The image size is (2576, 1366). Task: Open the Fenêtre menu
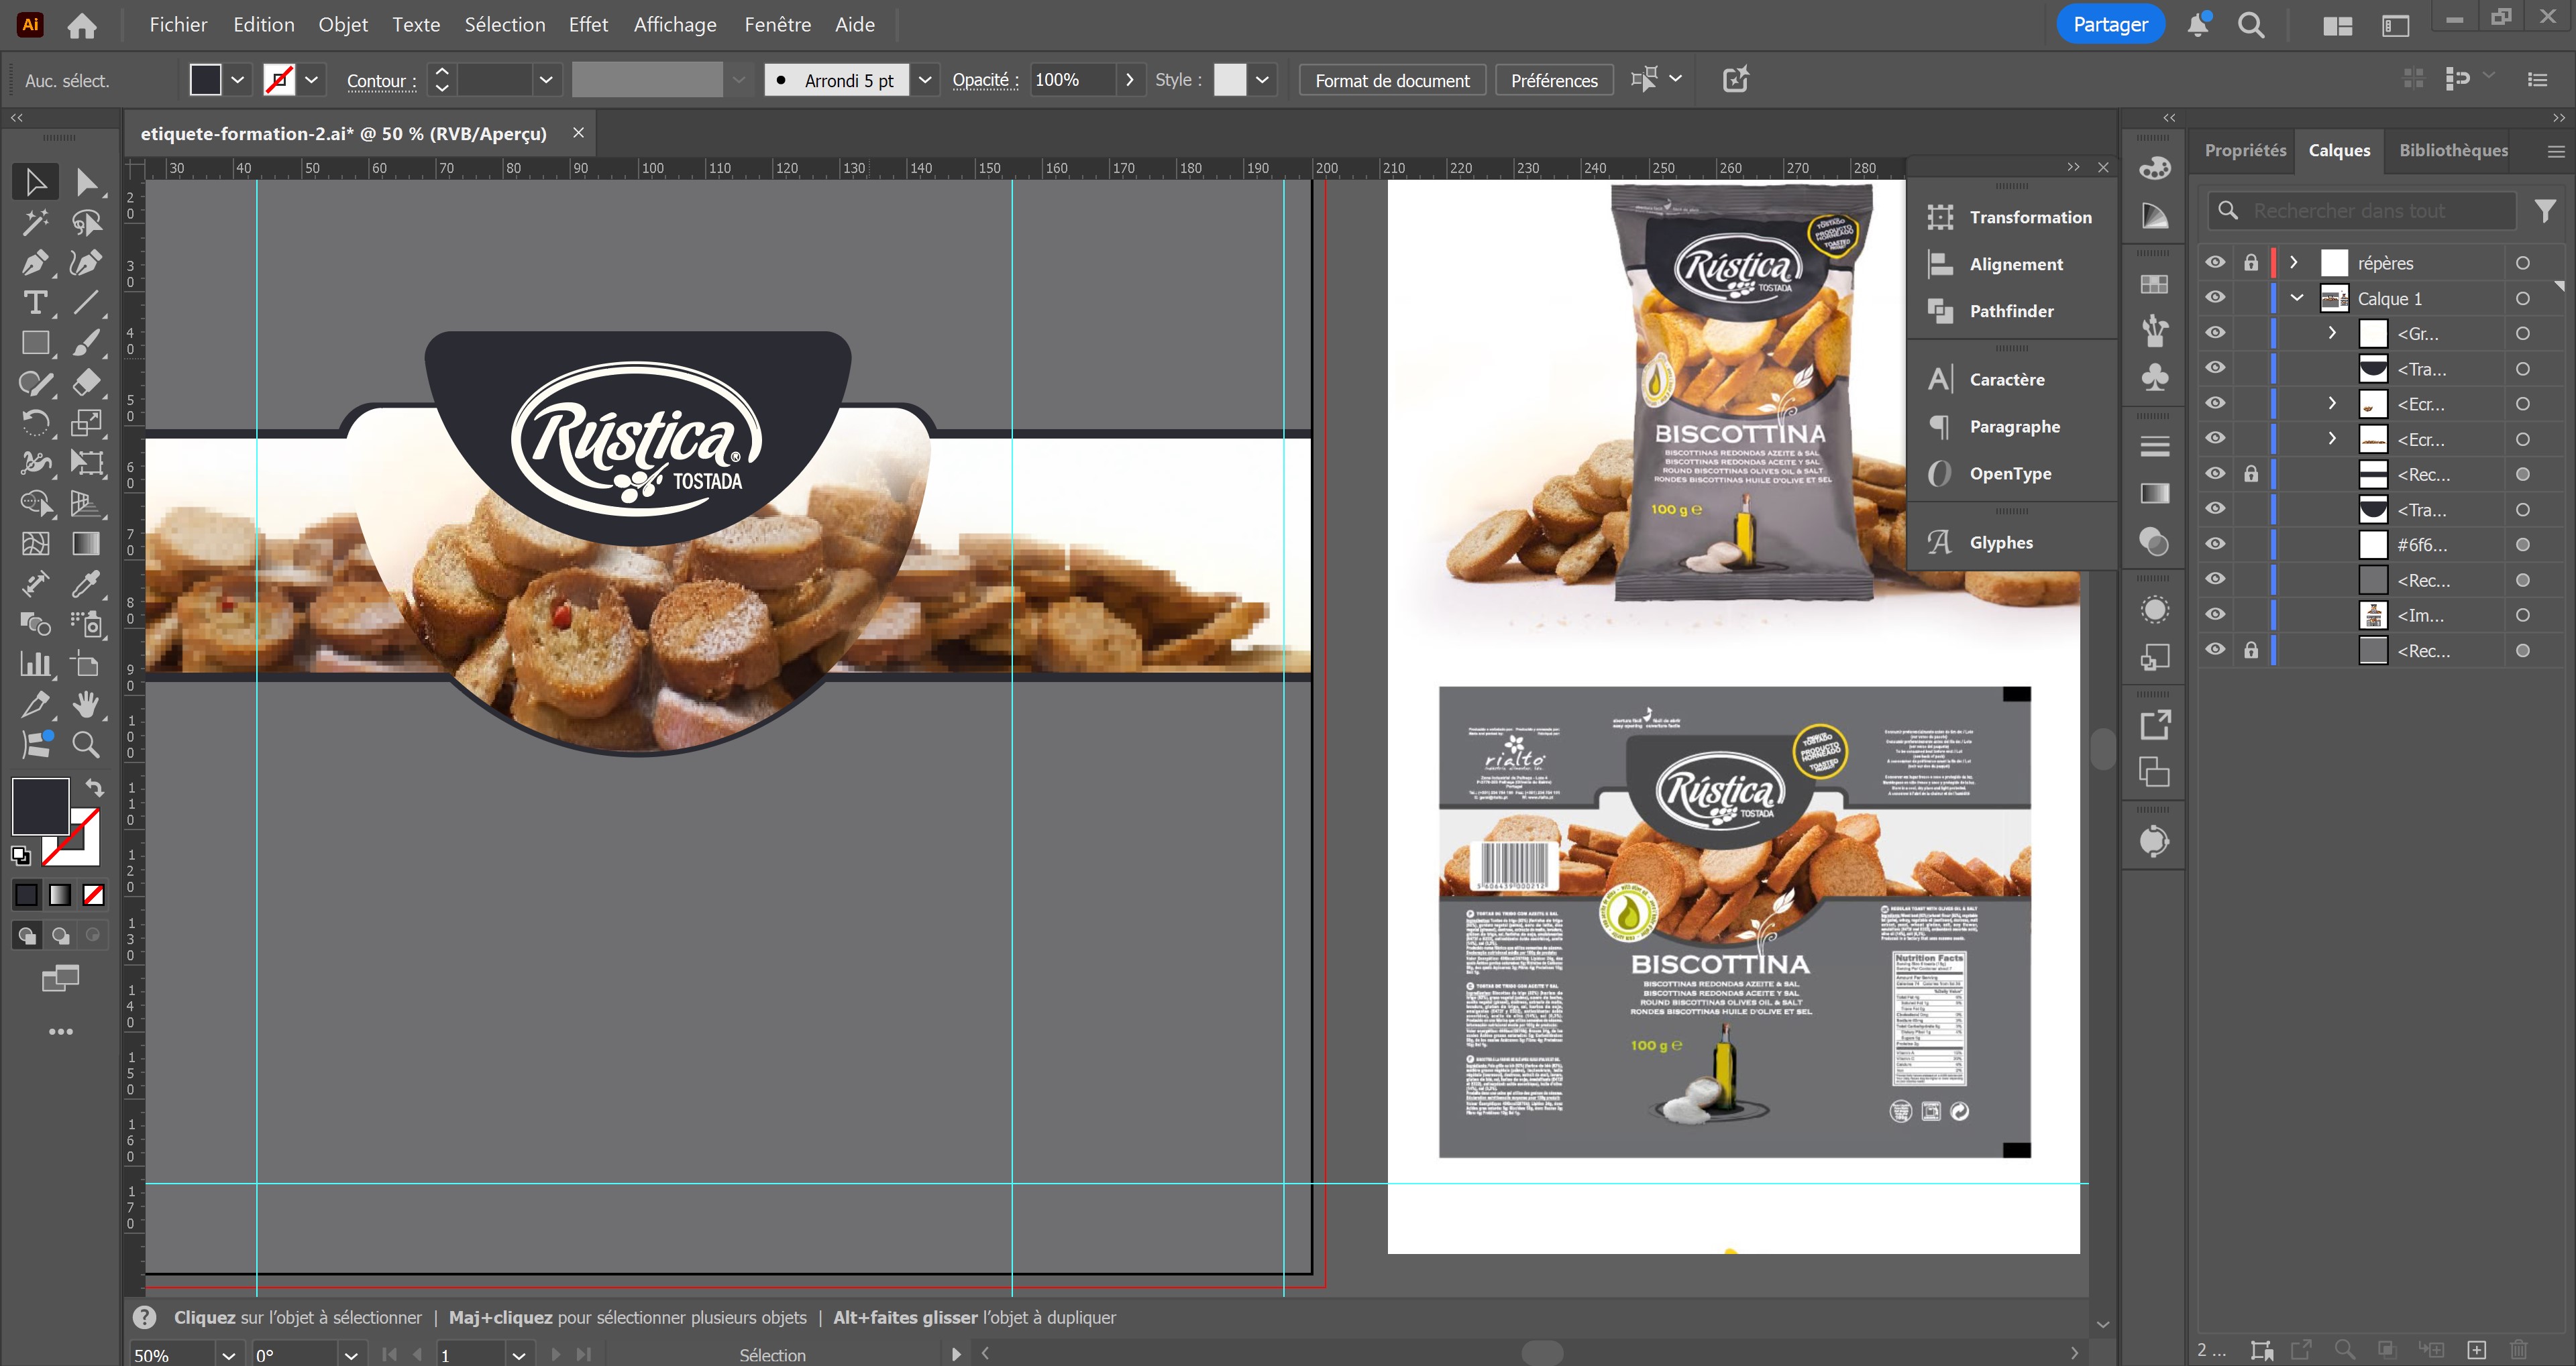click(778, 24)
